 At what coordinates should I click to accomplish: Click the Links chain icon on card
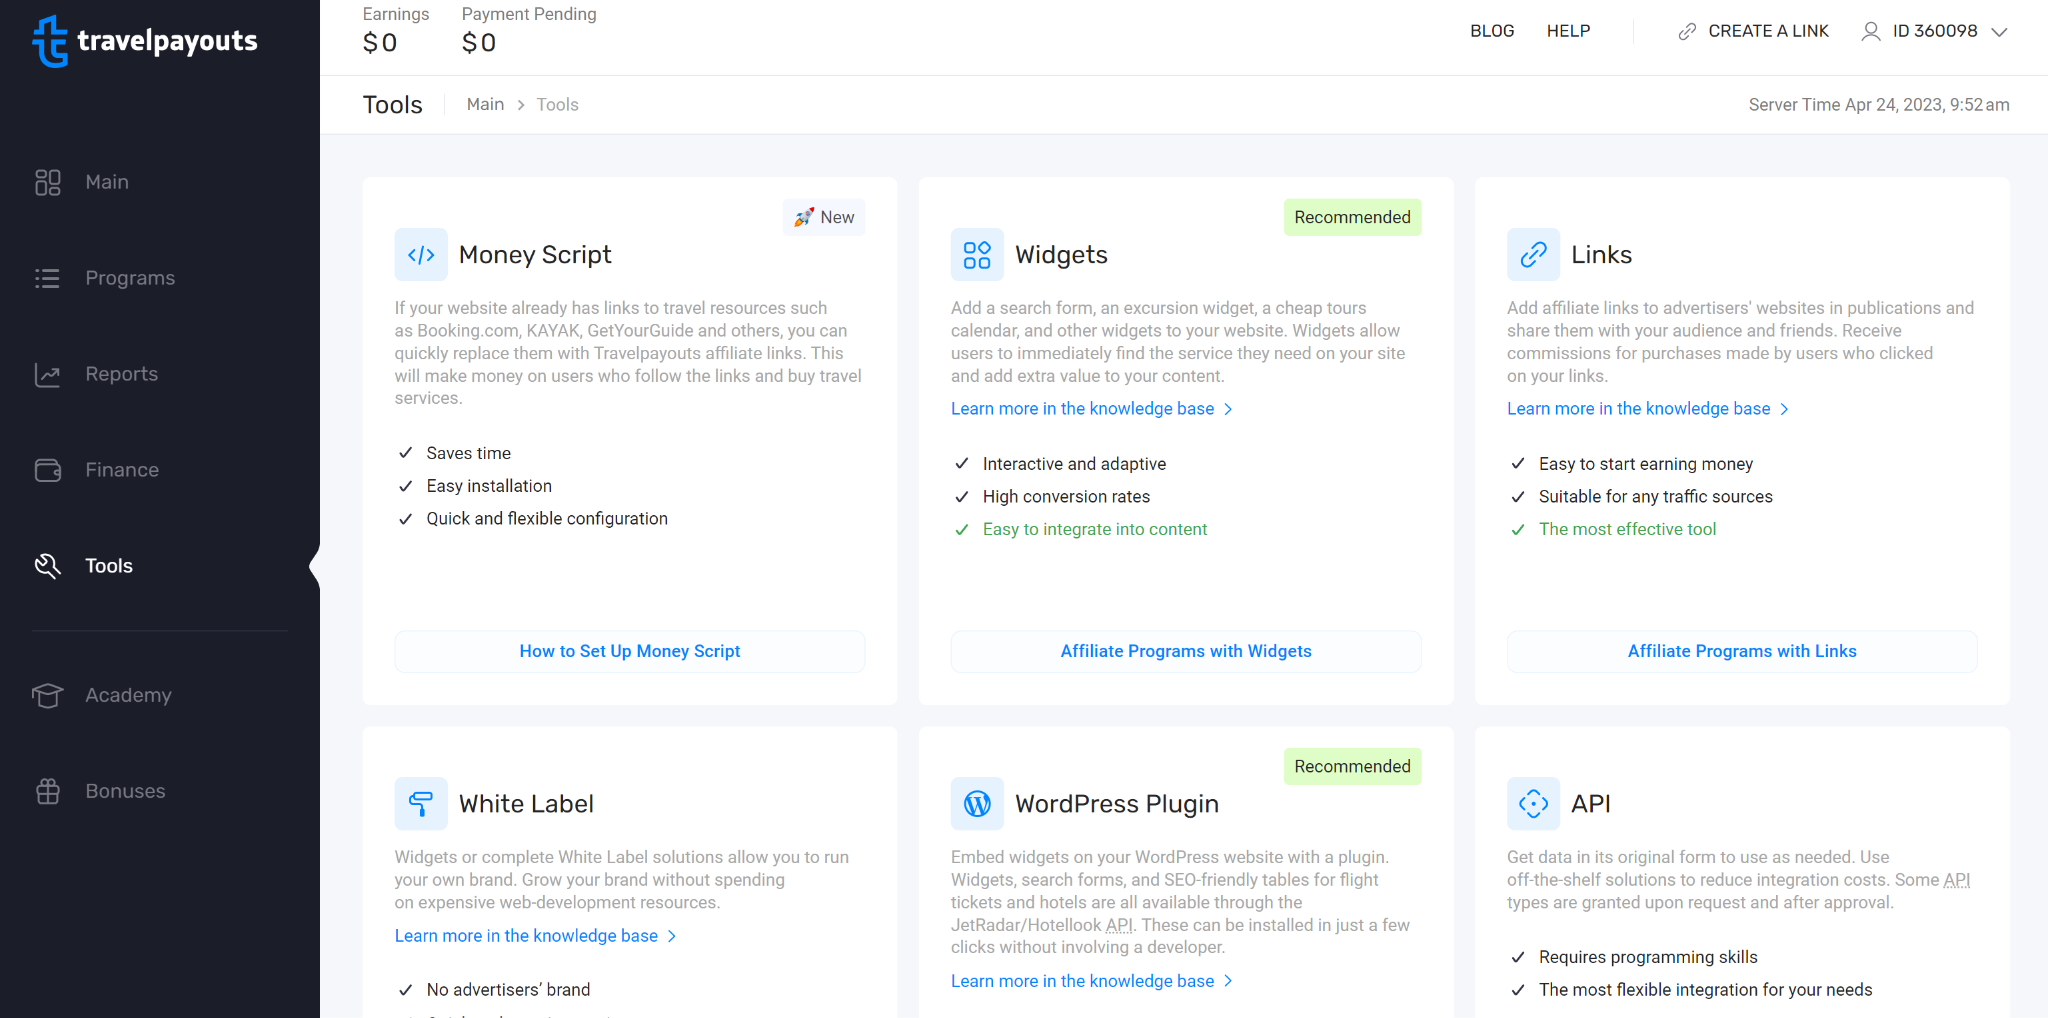(1533, 255)
